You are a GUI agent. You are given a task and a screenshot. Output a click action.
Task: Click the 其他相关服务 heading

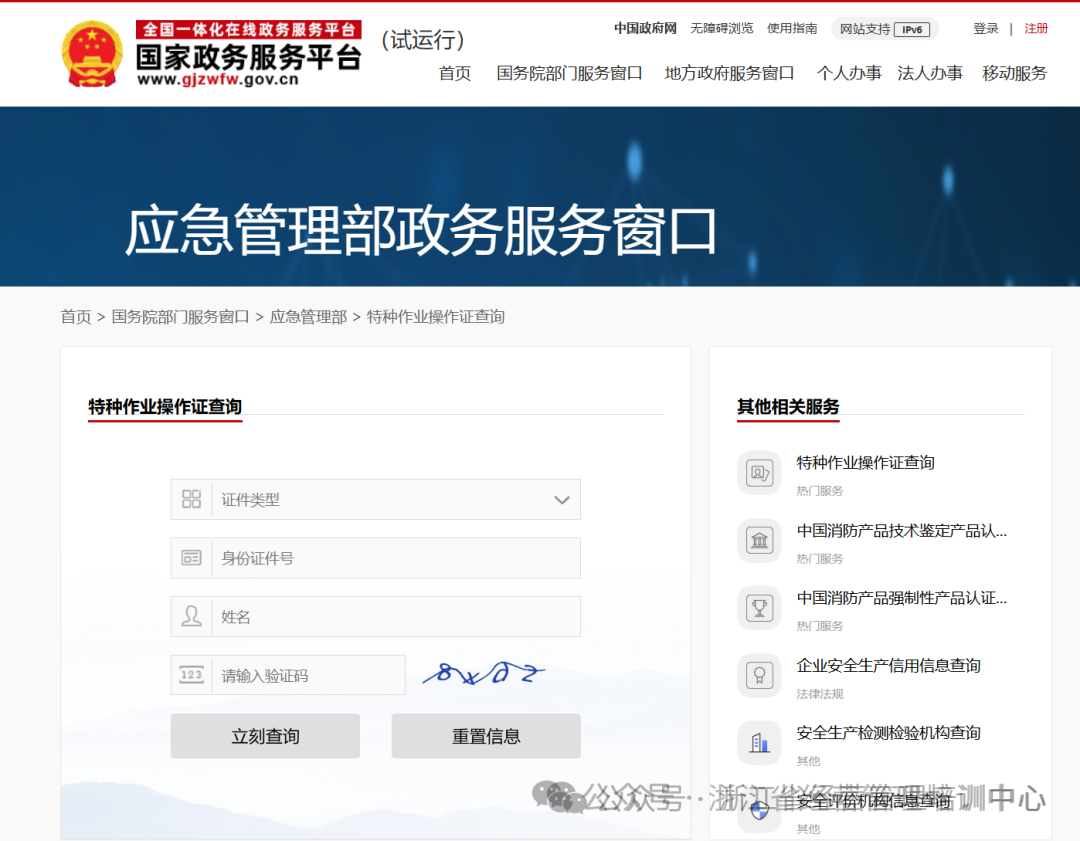788,406
